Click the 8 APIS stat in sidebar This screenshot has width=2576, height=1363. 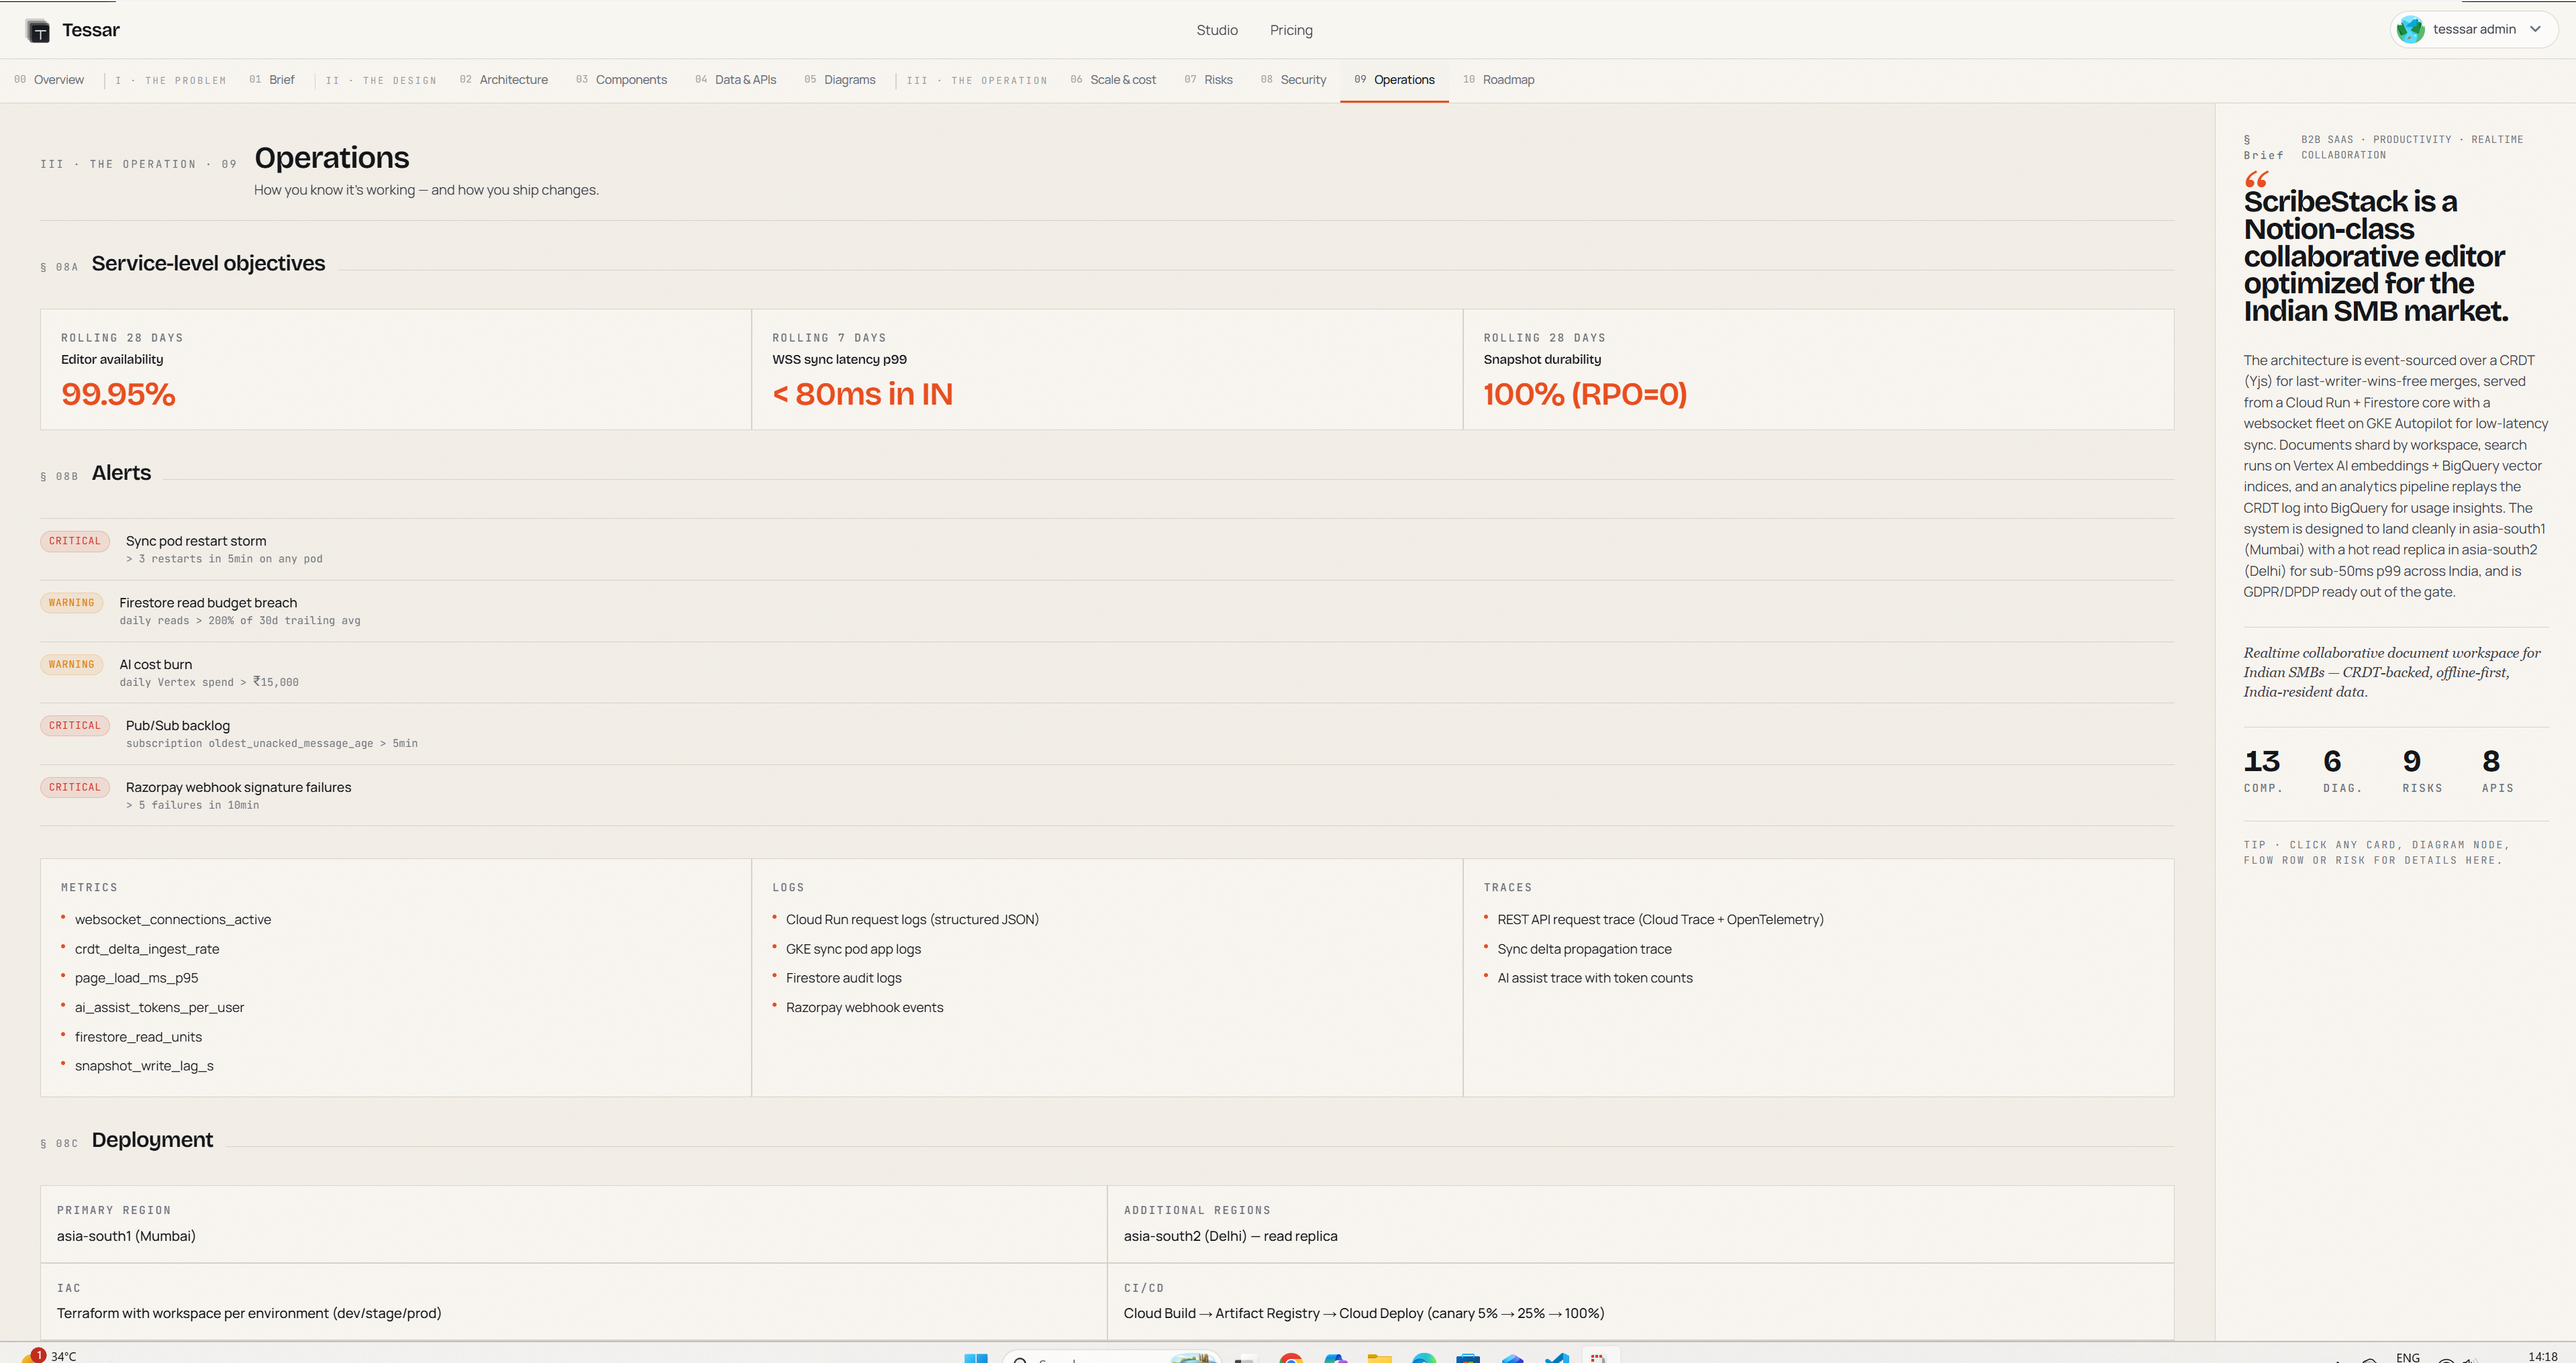(x=2497, y=770)
